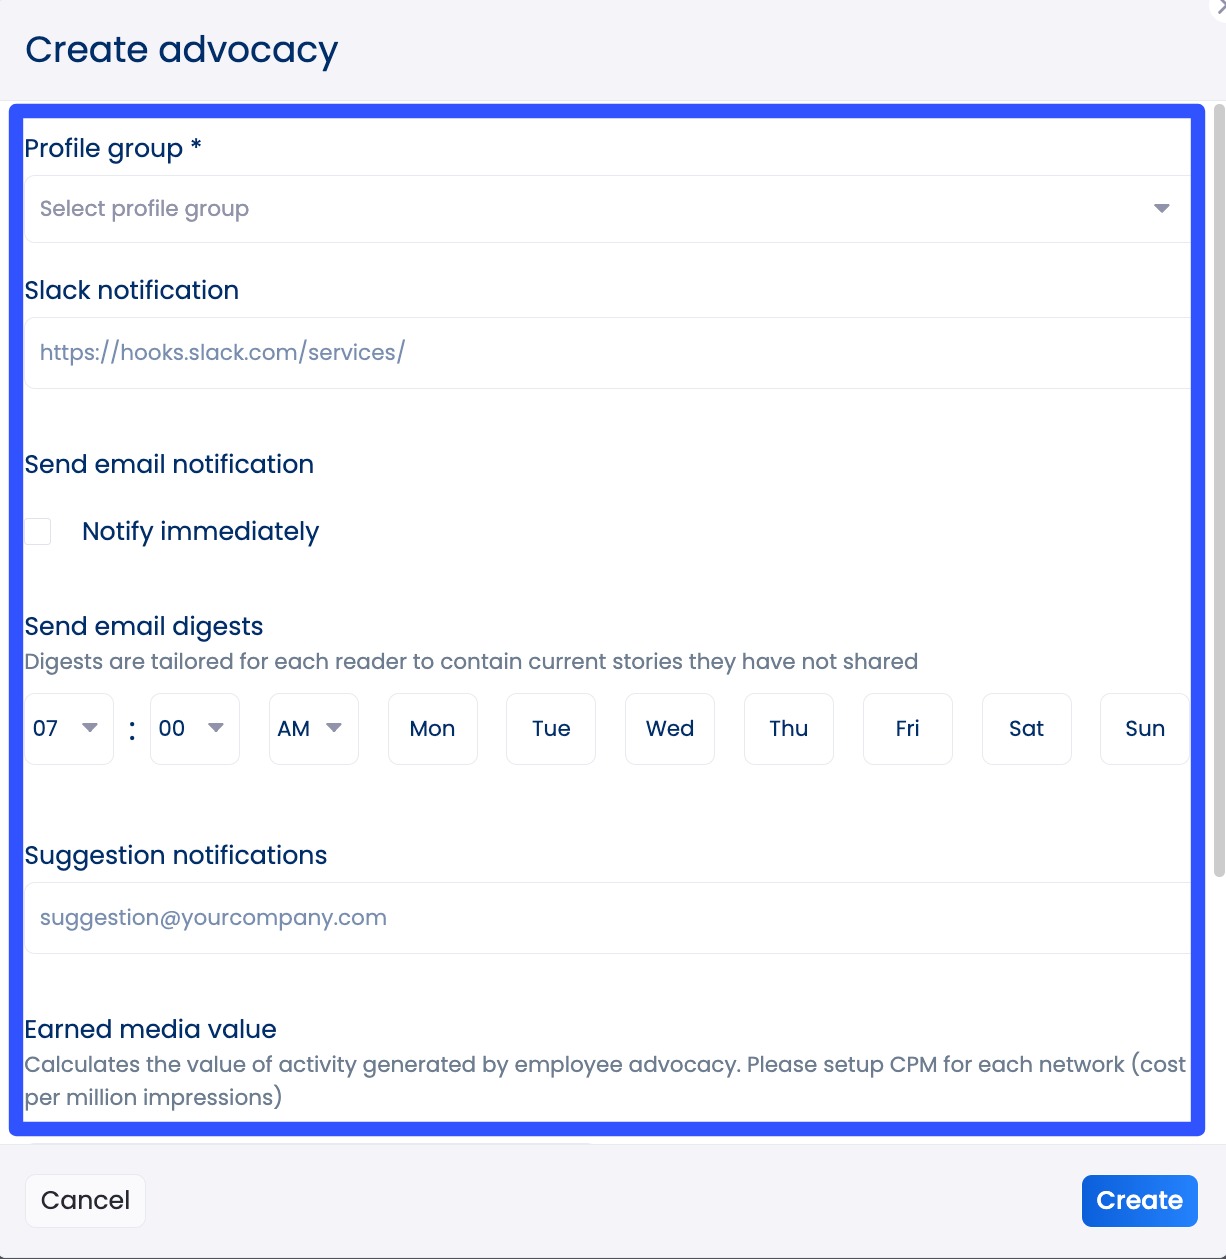The height and width of the screenshot is (1259, 1226).
Task: Click the Create button
Action: tap(1139, 1200)
